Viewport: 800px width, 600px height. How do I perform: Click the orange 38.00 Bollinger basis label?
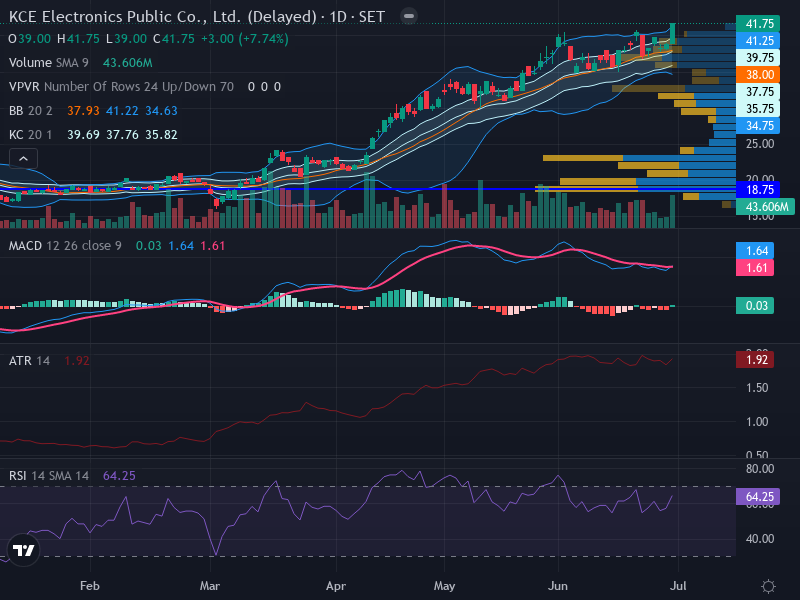pyautogui.click(x=758, y=74)
